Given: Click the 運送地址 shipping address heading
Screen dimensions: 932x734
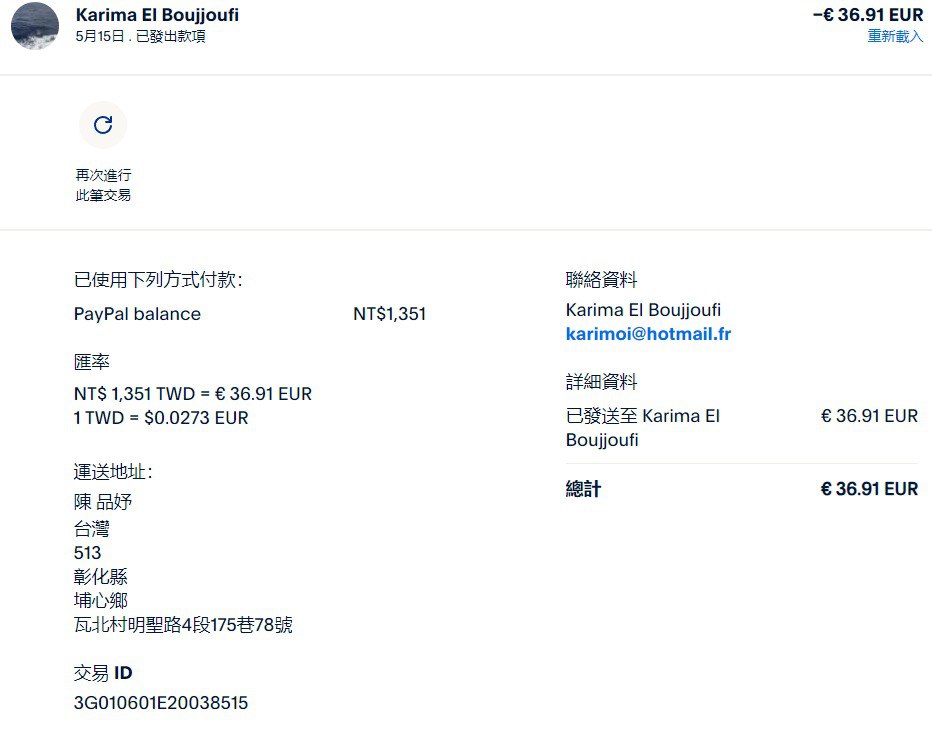Looking at the screenshot, I should [x=113, y=472].
